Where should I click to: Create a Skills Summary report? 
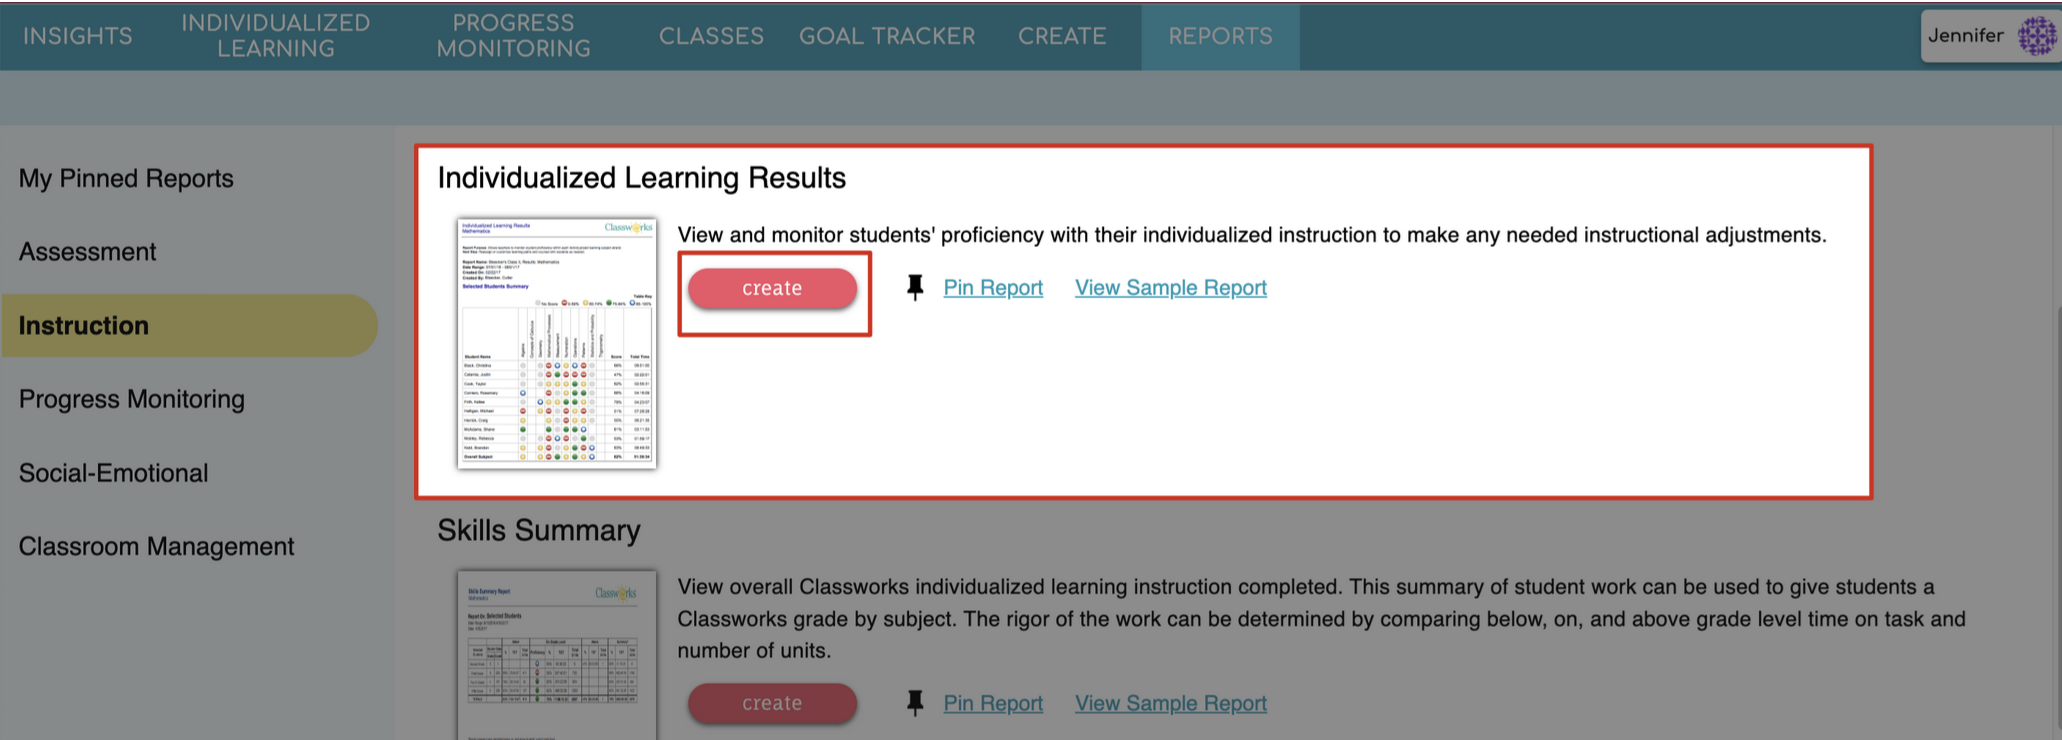[x=772, y=703]
